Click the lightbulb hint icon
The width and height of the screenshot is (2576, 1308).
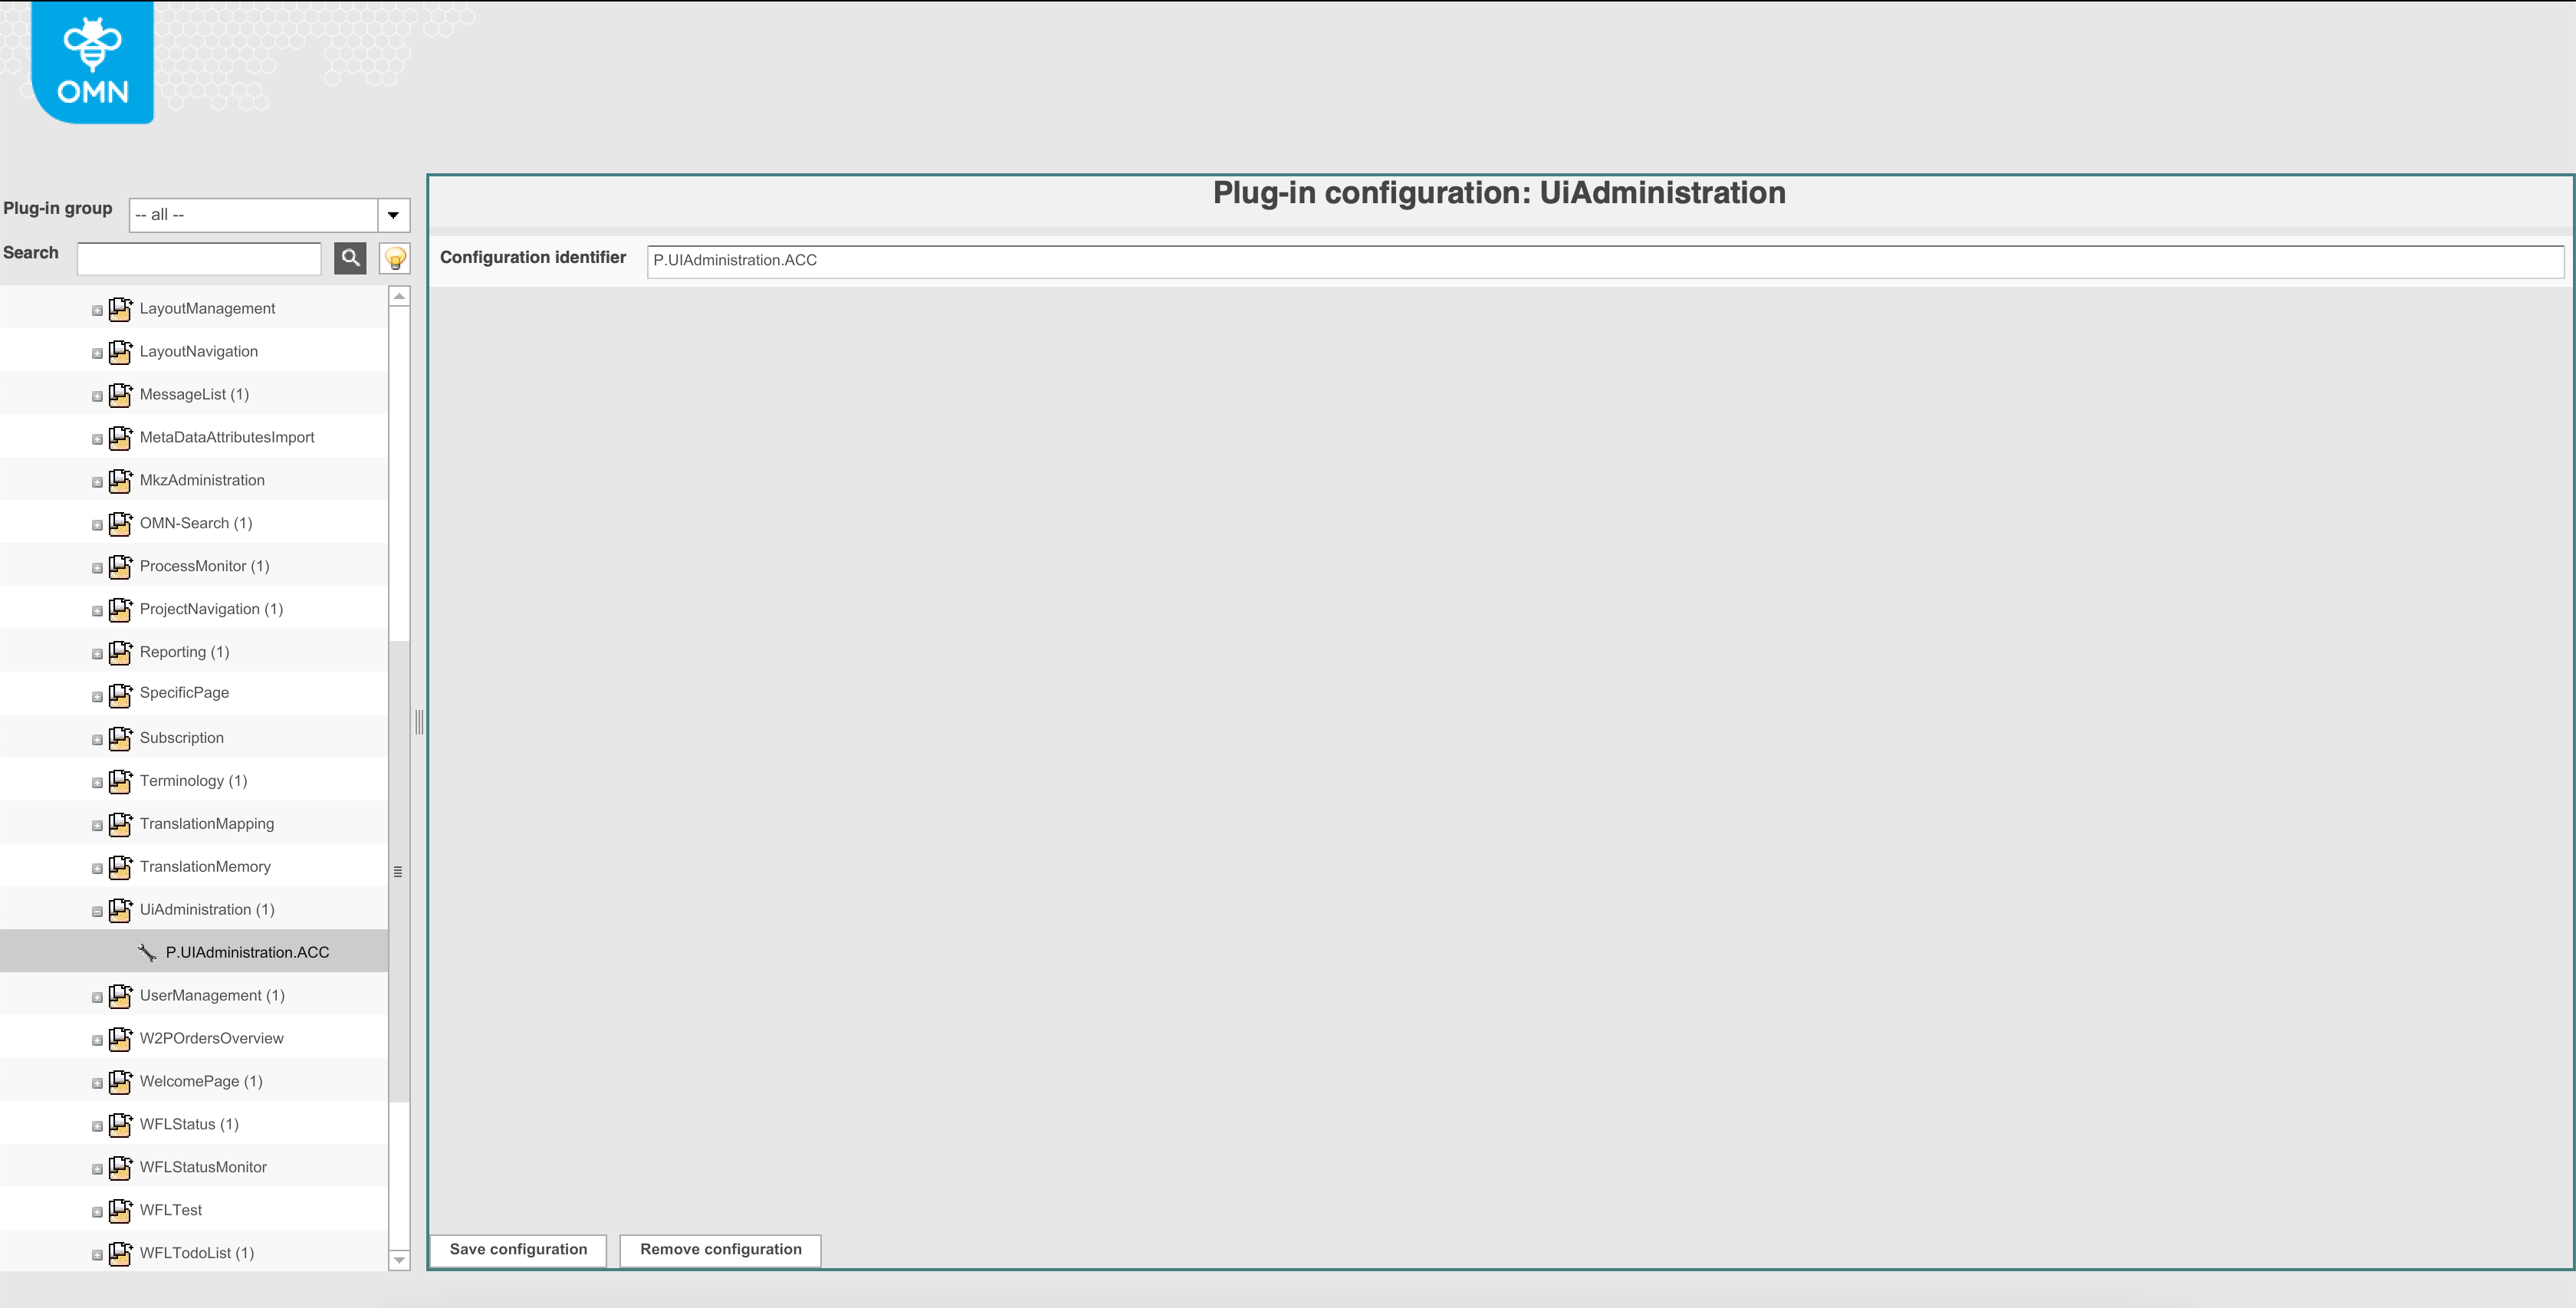[x=395, y=258]
